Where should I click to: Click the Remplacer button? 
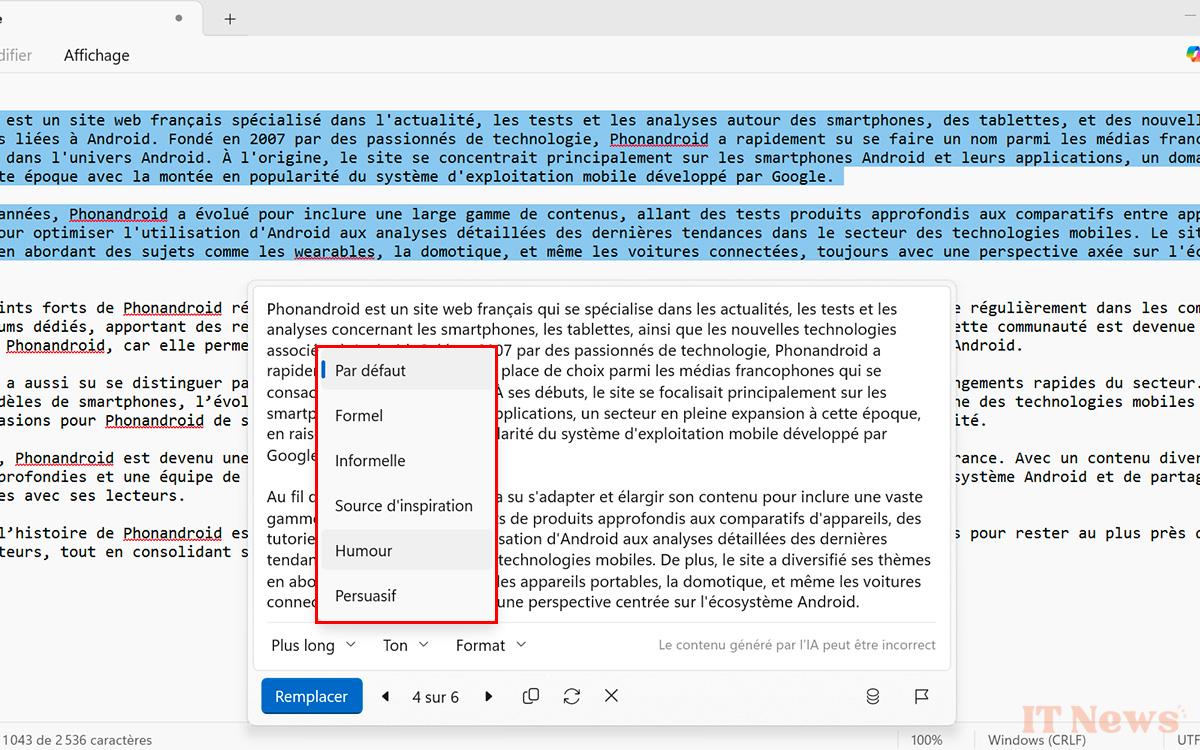pos(312,696)
